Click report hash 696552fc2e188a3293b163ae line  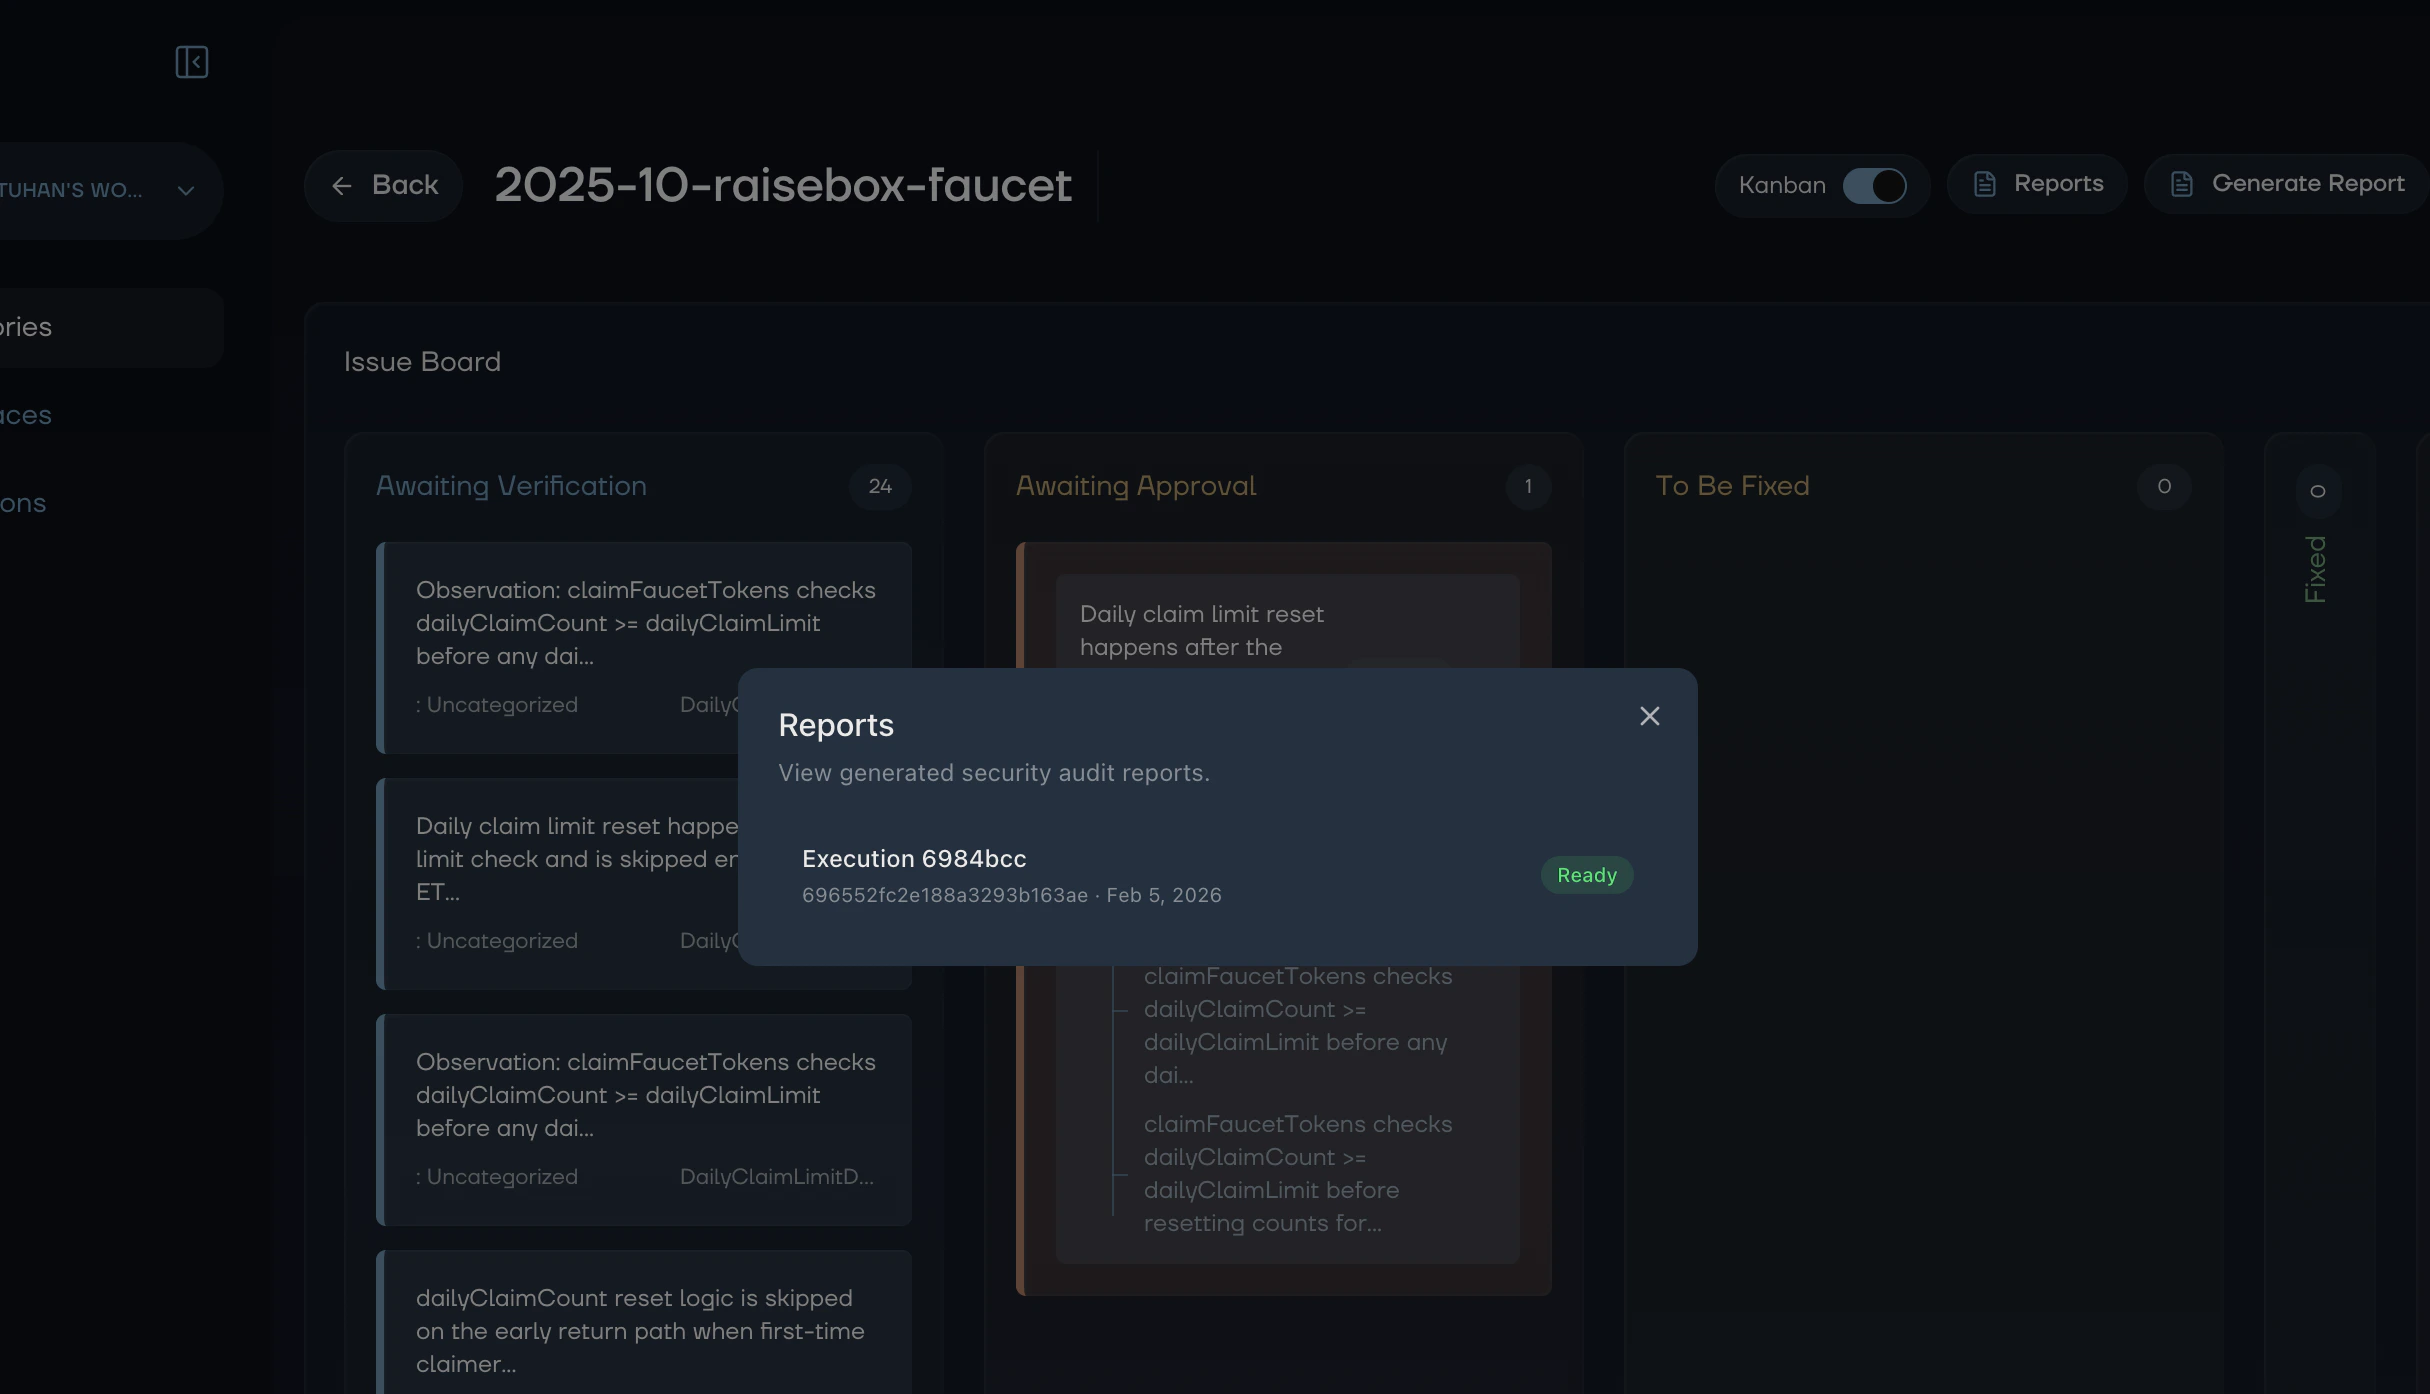(1011, 895)
